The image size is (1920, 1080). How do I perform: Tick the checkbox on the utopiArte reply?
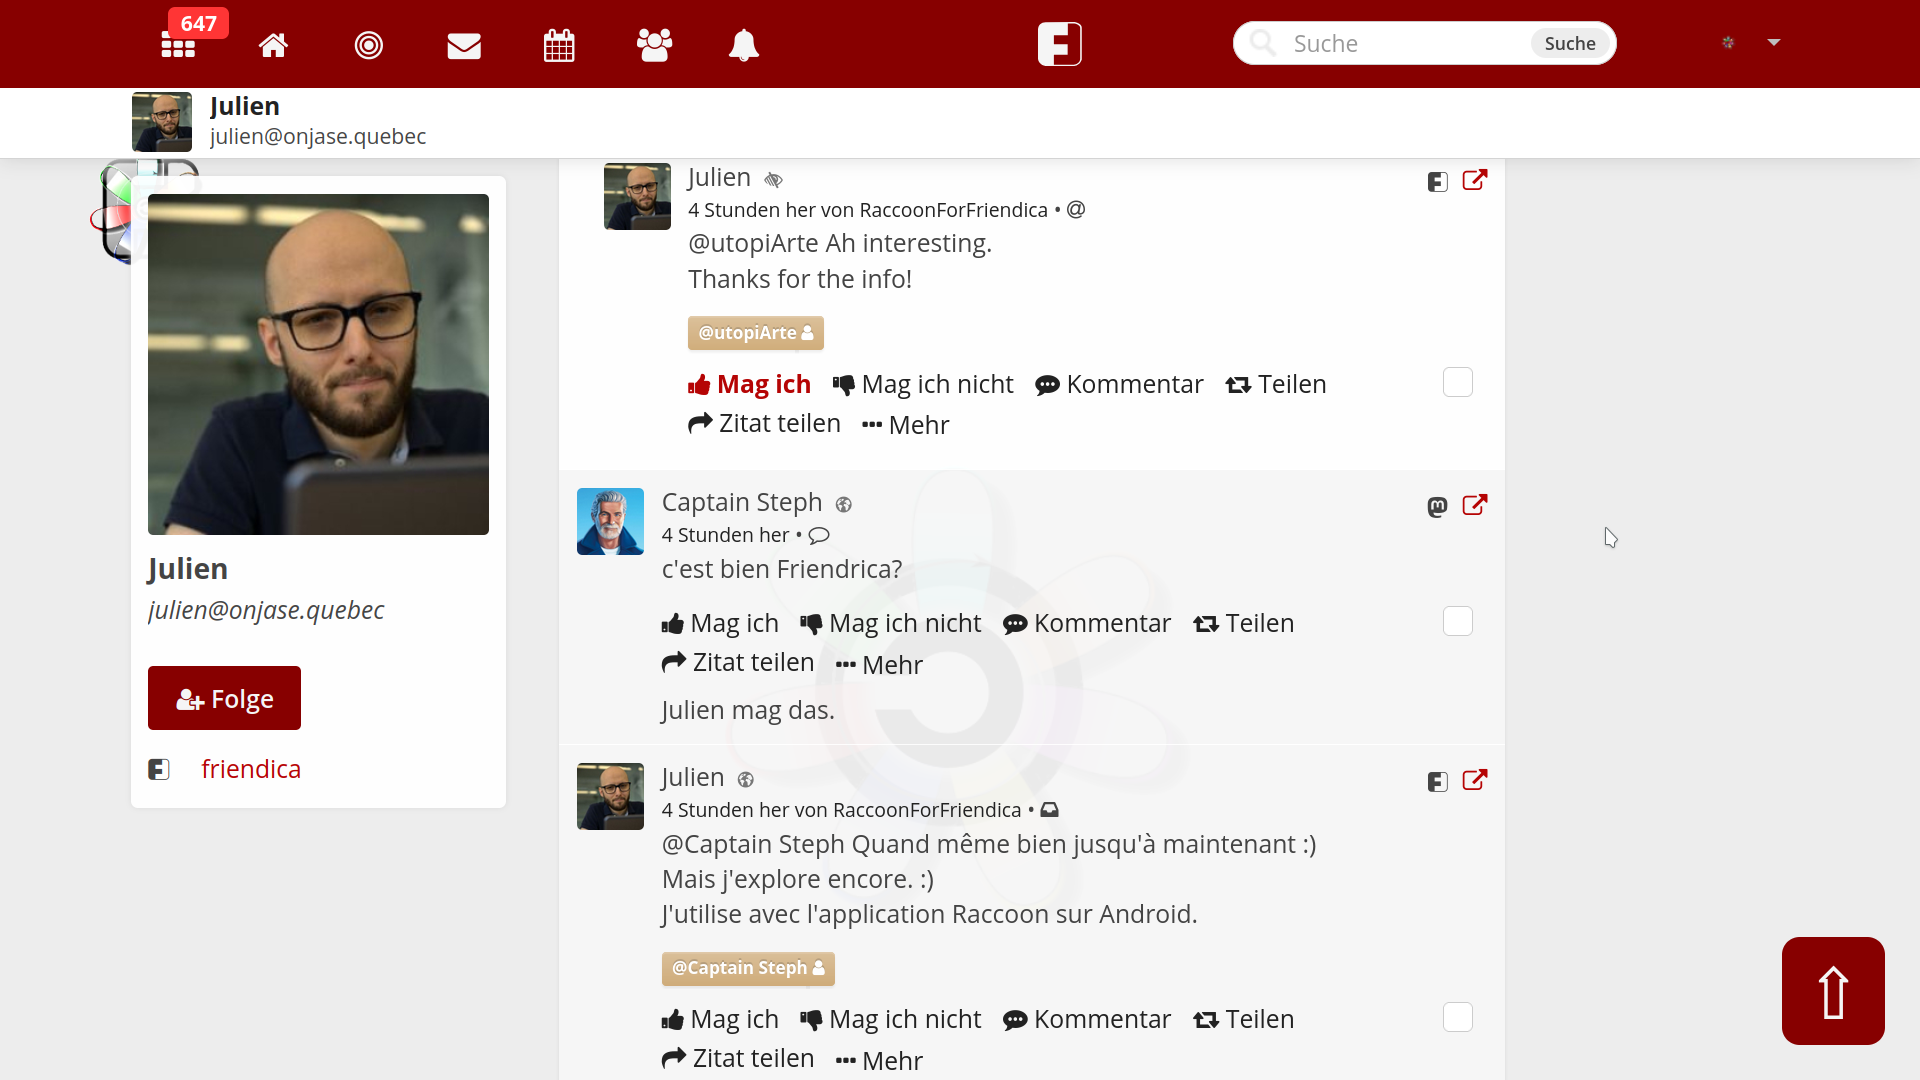pos(1458,382)
